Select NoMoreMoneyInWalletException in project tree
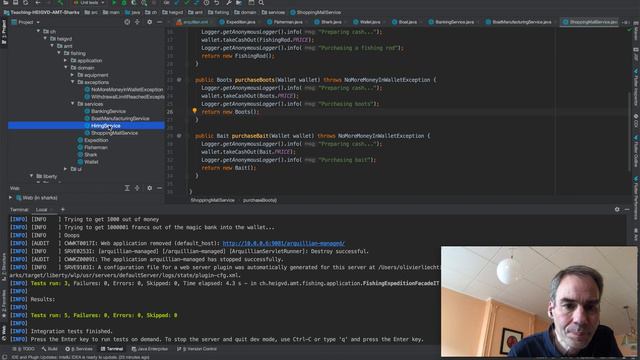The height and width of the screenshot is (360, 640). (x=124, y=89)
